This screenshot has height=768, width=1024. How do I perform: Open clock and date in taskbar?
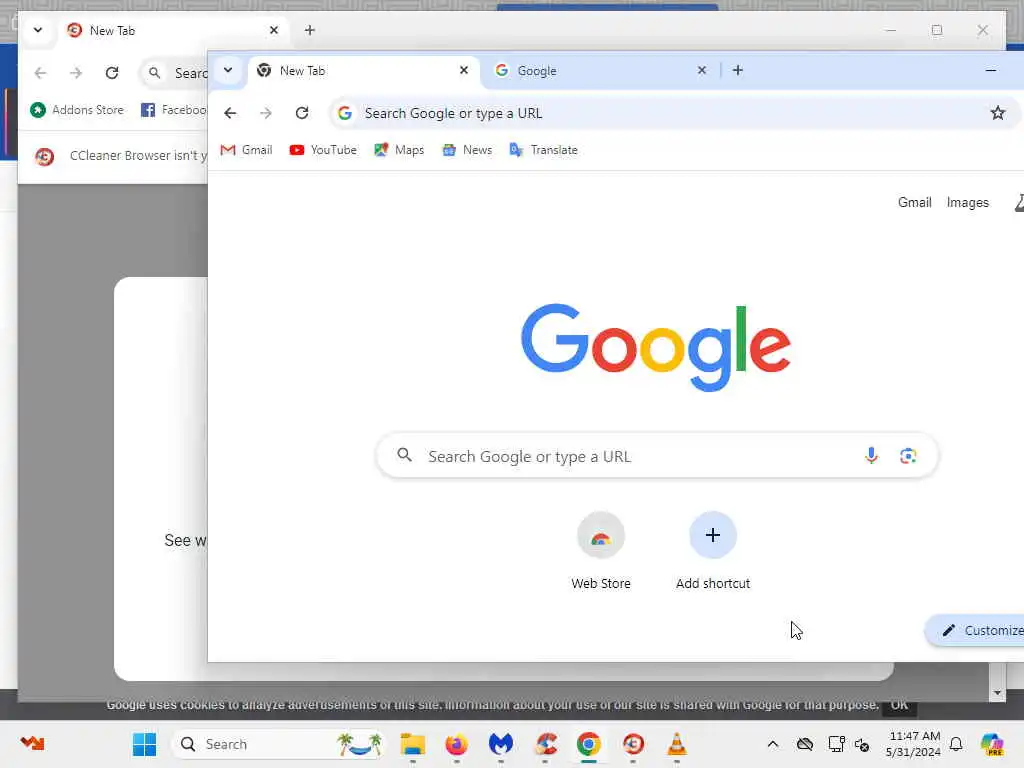pyautogui.click(x=914, y=744)
